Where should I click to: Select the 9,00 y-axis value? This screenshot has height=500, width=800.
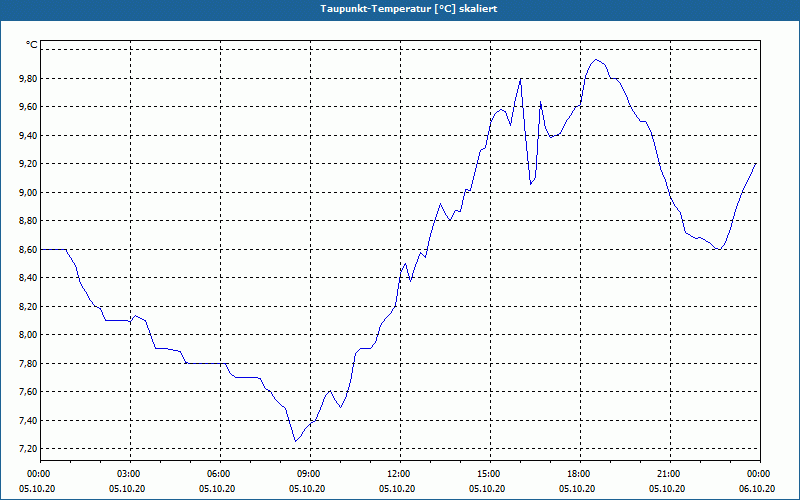(28, 192)
